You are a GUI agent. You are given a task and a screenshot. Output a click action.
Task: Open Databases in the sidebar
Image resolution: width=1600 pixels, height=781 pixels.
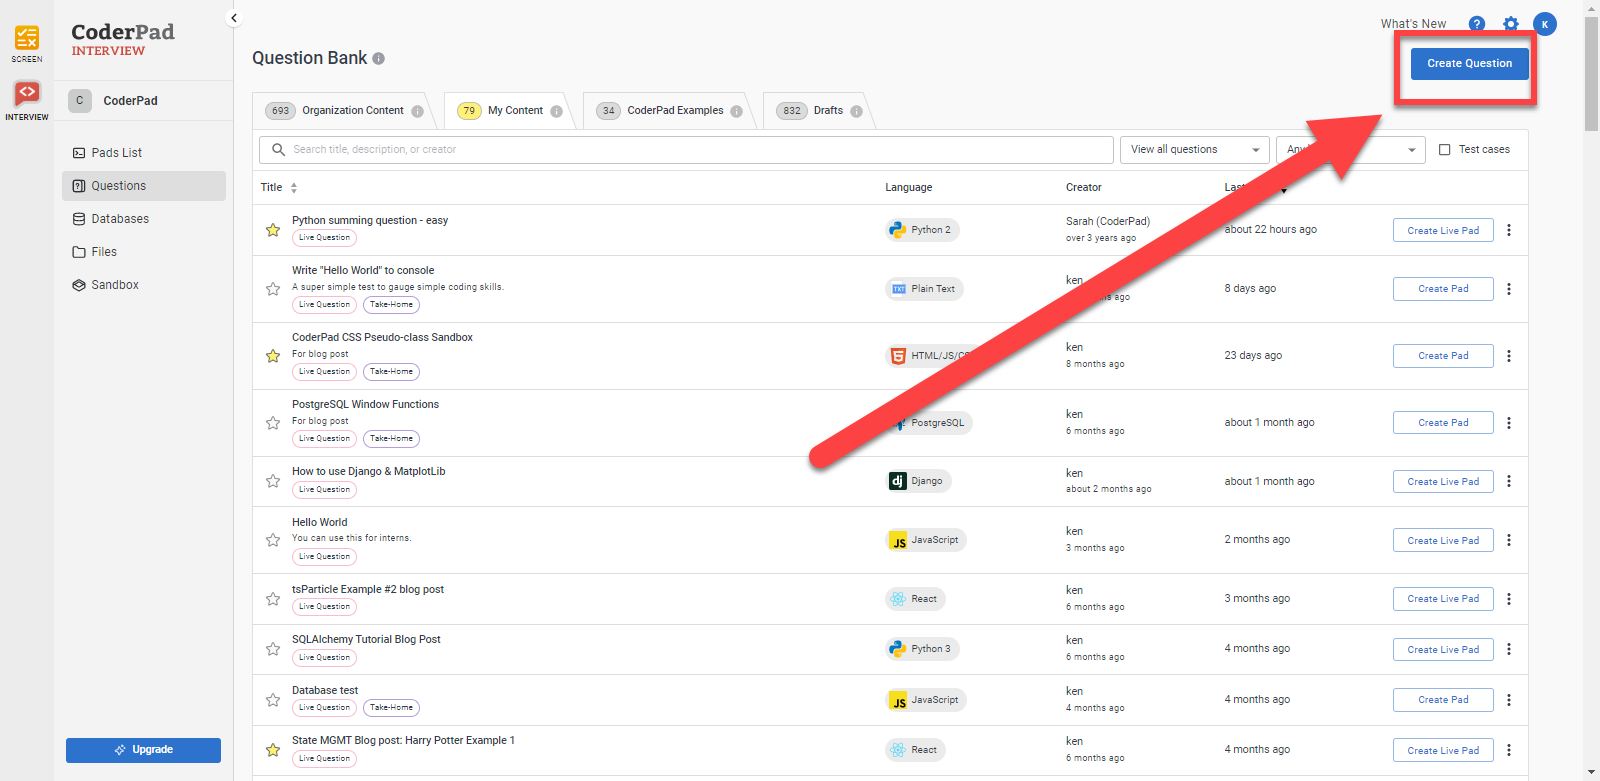coord(120,219)
